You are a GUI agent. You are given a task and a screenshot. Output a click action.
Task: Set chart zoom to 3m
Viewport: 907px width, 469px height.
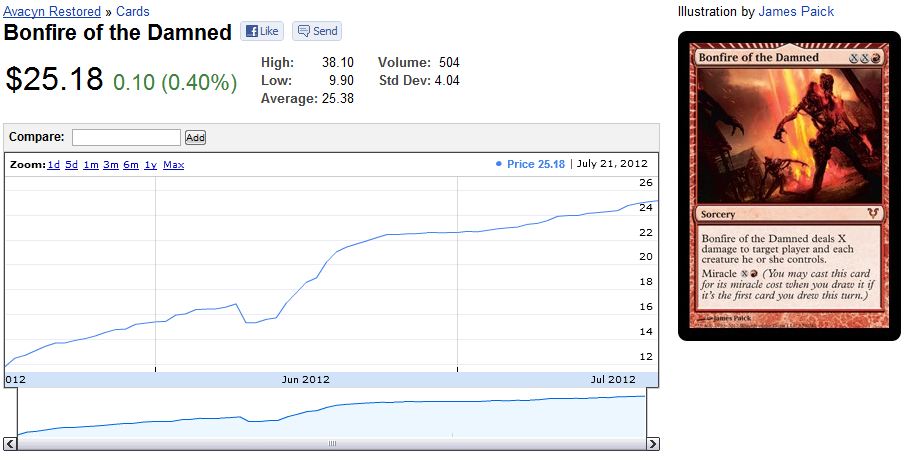click(x=111, y=165)
